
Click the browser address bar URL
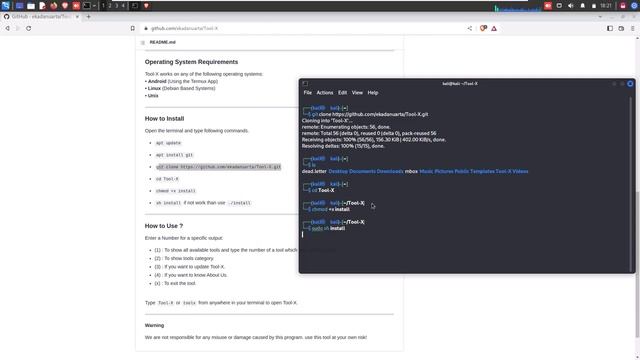[x=184, y=29]
